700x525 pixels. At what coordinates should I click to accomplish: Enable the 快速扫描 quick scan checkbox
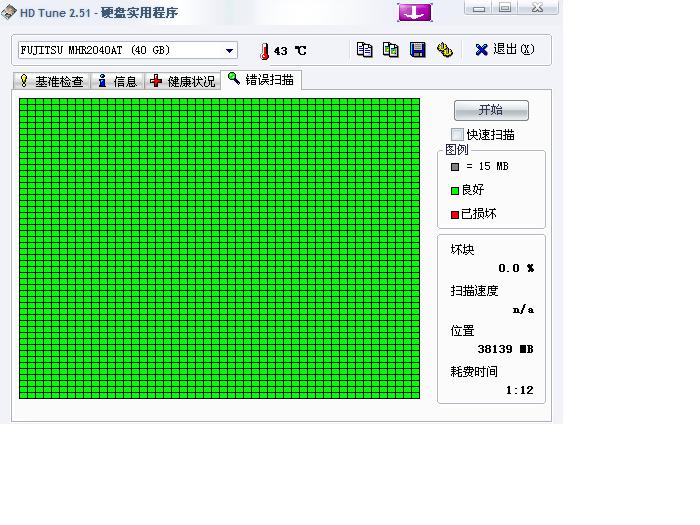click(x=457, y=134)
